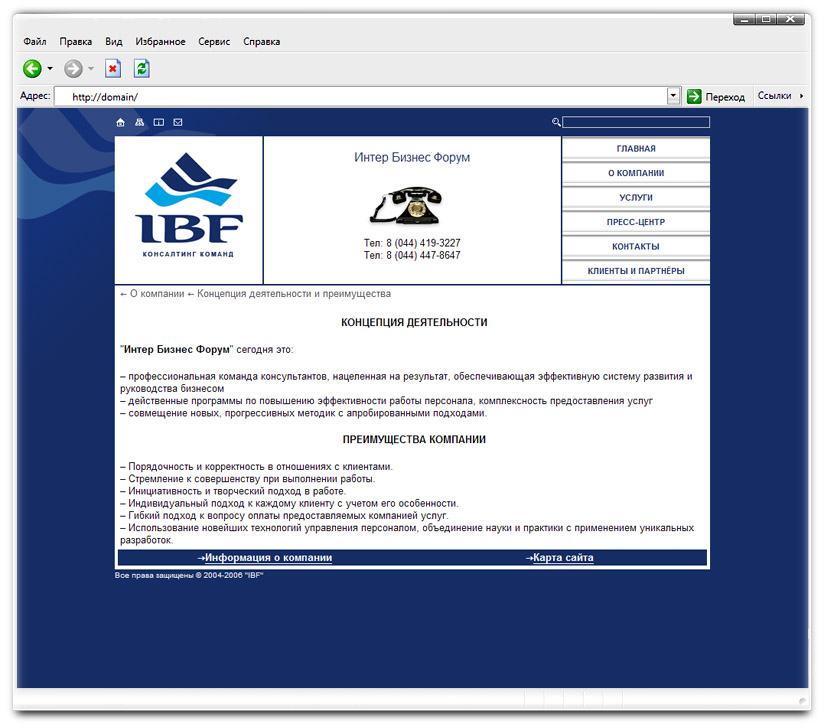825x728 pixels.
Task: Open the envelope contact icon in site header
Action: click(178, 122)
